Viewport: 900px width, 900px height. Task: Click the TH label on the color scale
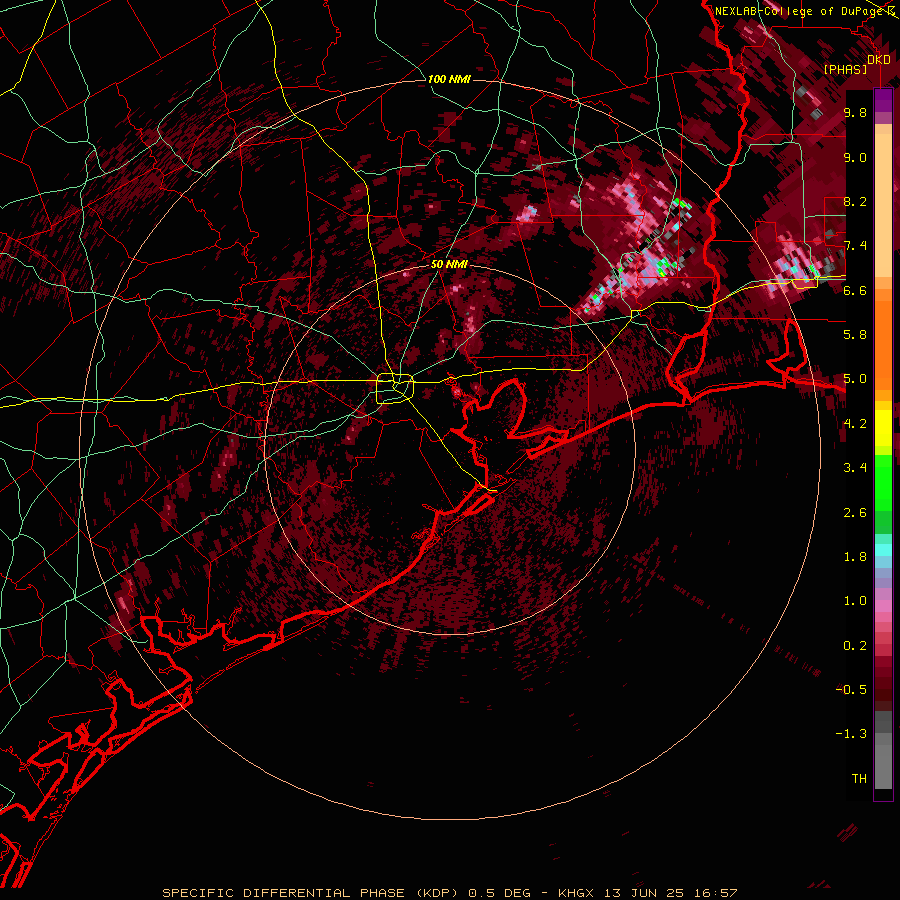pyautogui.click(x=859, y=779)
